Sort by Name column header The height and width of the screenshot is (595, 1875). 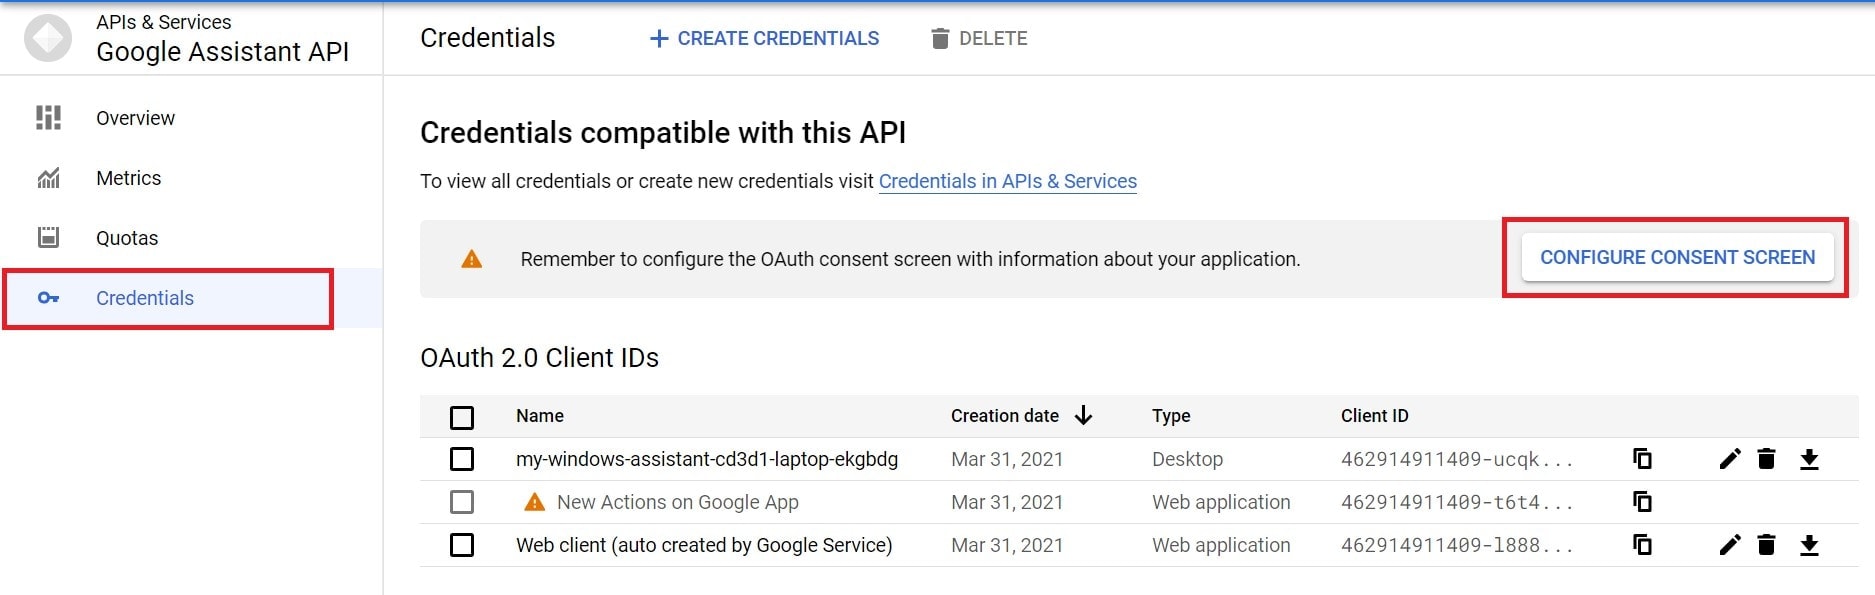point(540,416)
